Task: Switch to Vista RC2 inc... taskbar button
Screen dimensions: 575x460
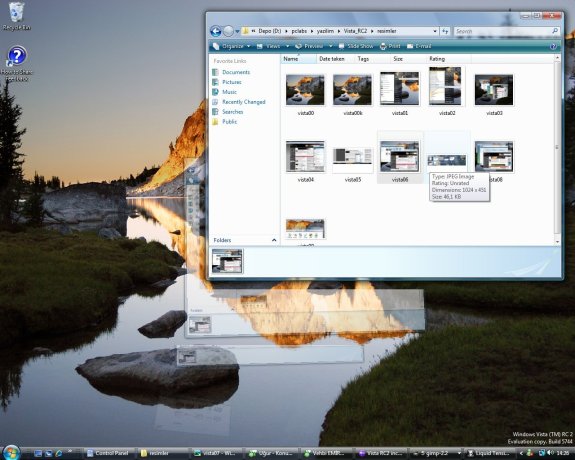Action: tap(380, 454)
